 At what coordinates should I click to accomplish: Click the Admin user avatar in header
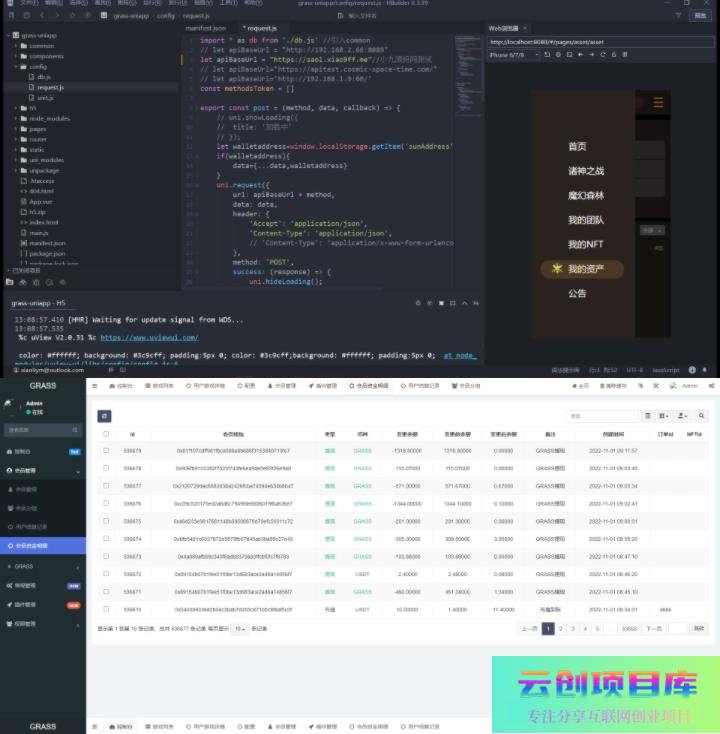point(674,385)
